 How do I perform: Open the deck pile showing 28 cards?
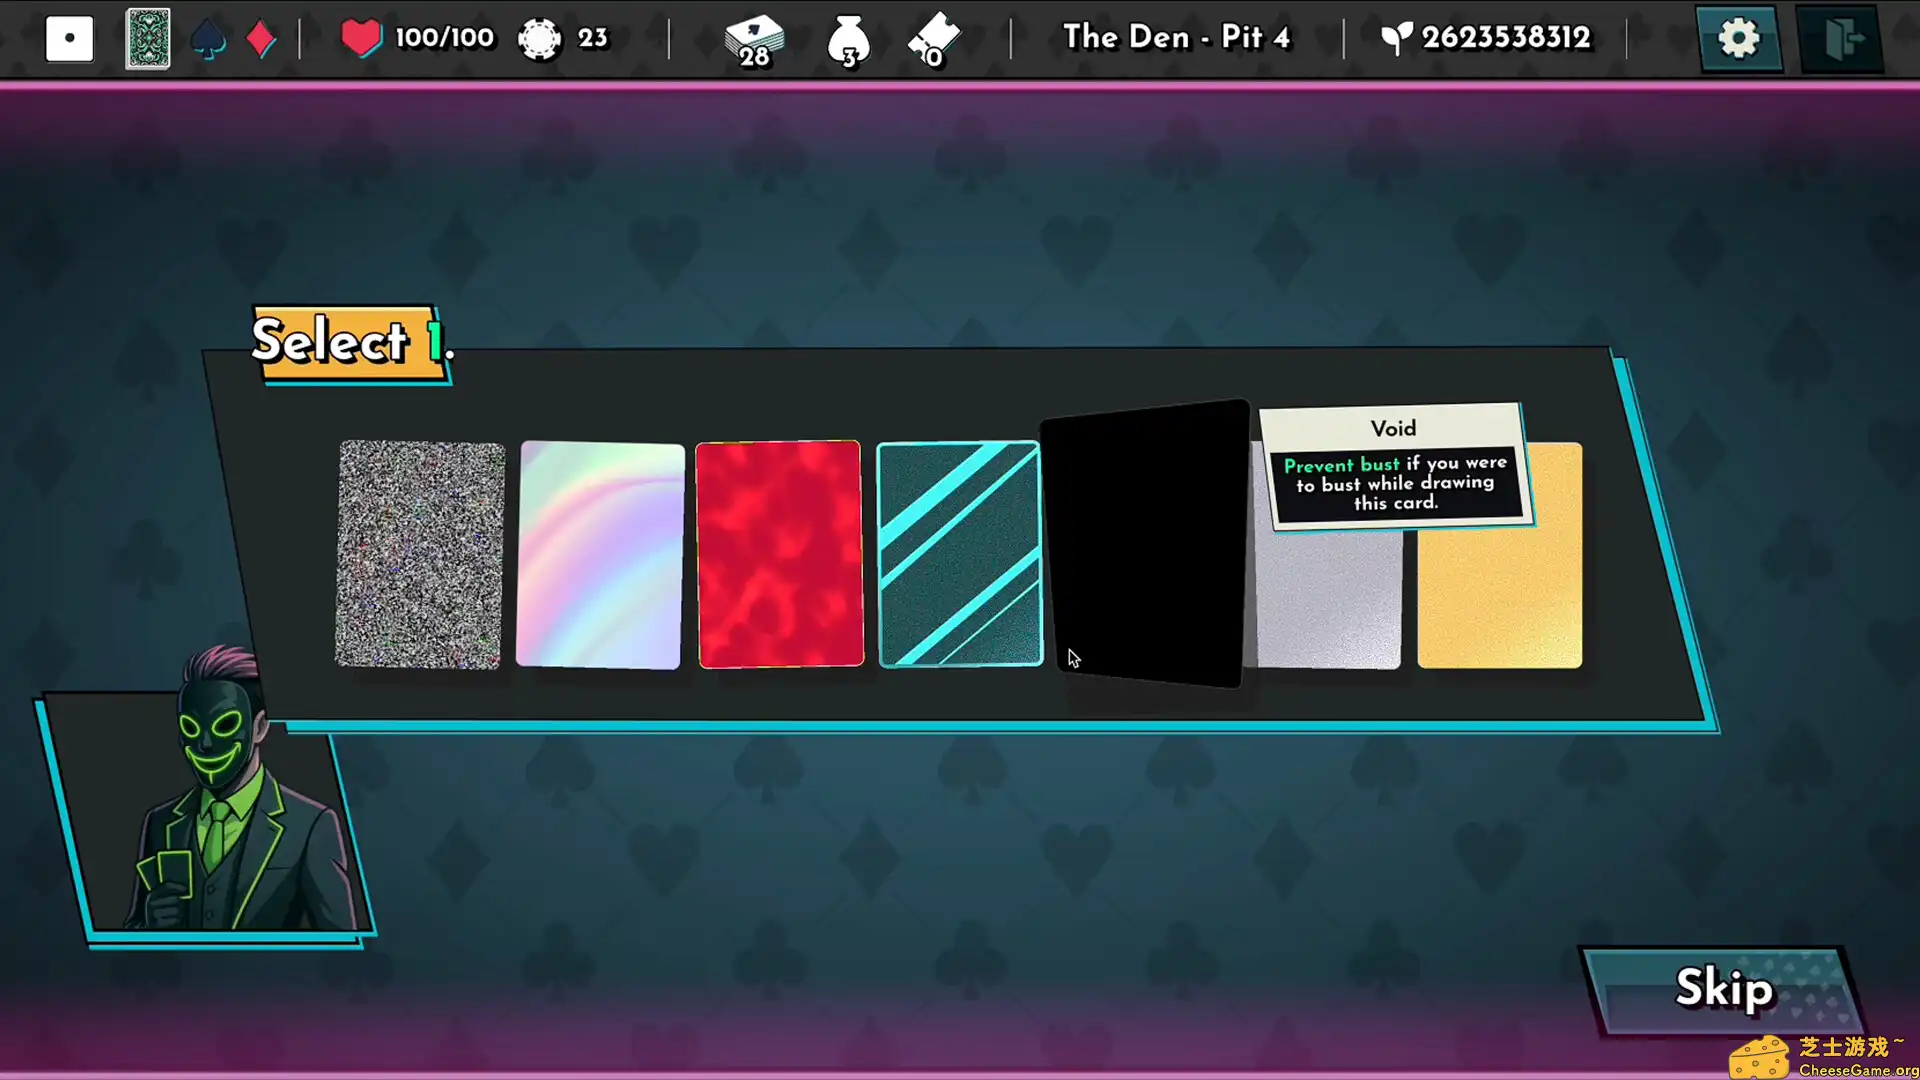click(754, 40)
